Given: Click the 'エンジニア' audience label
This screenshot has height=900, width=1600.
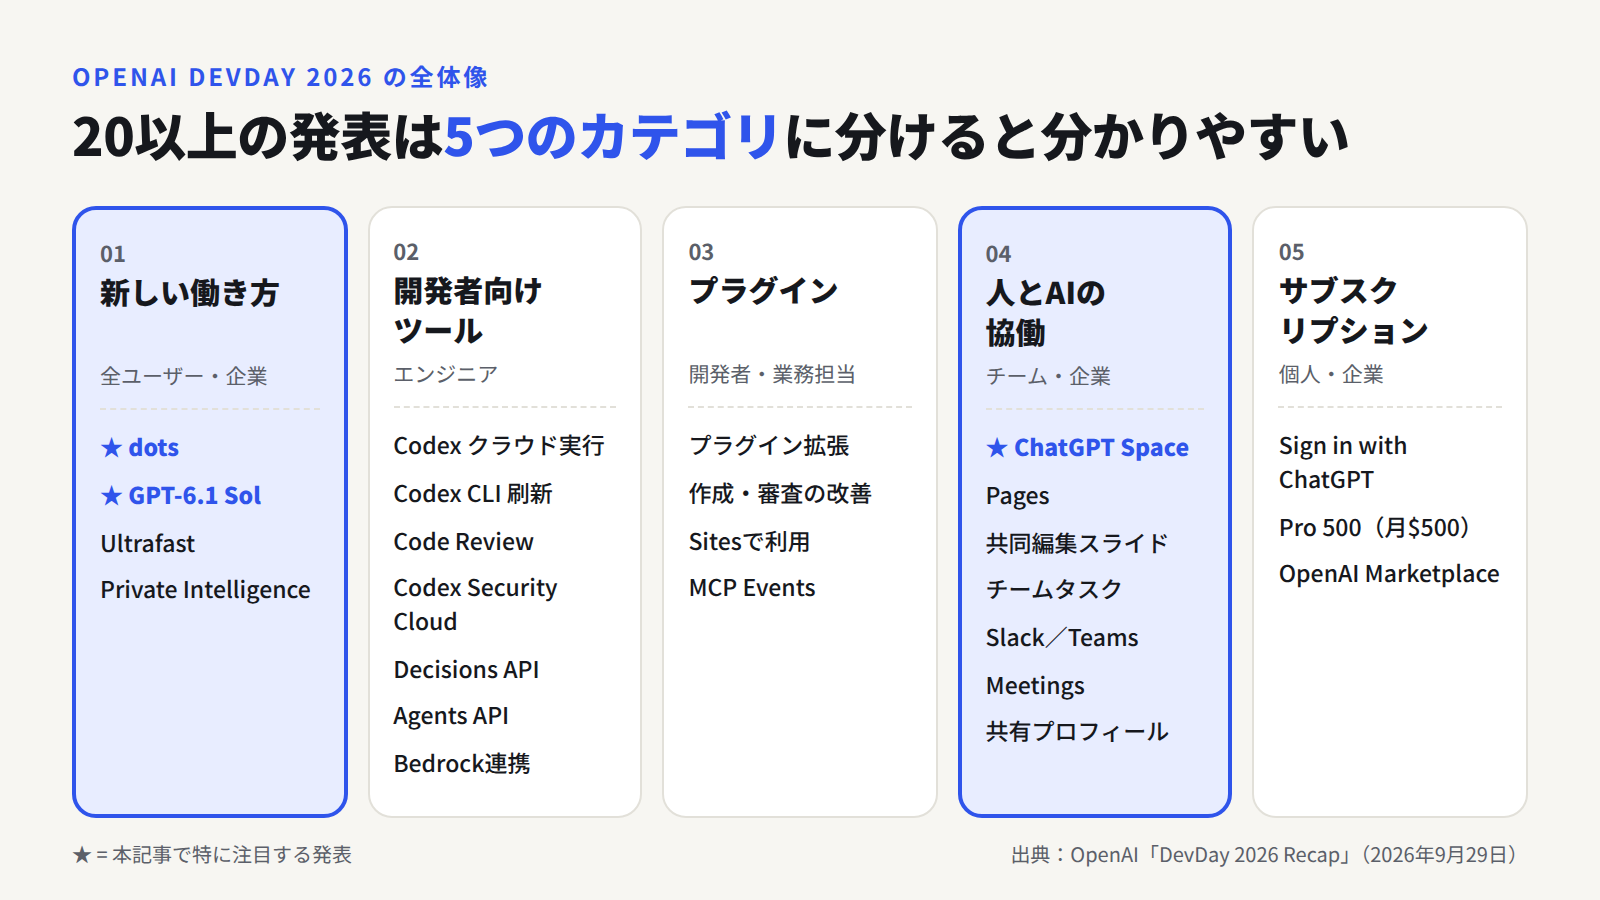Looking at the screenshot, I should (x=446, y=374).
